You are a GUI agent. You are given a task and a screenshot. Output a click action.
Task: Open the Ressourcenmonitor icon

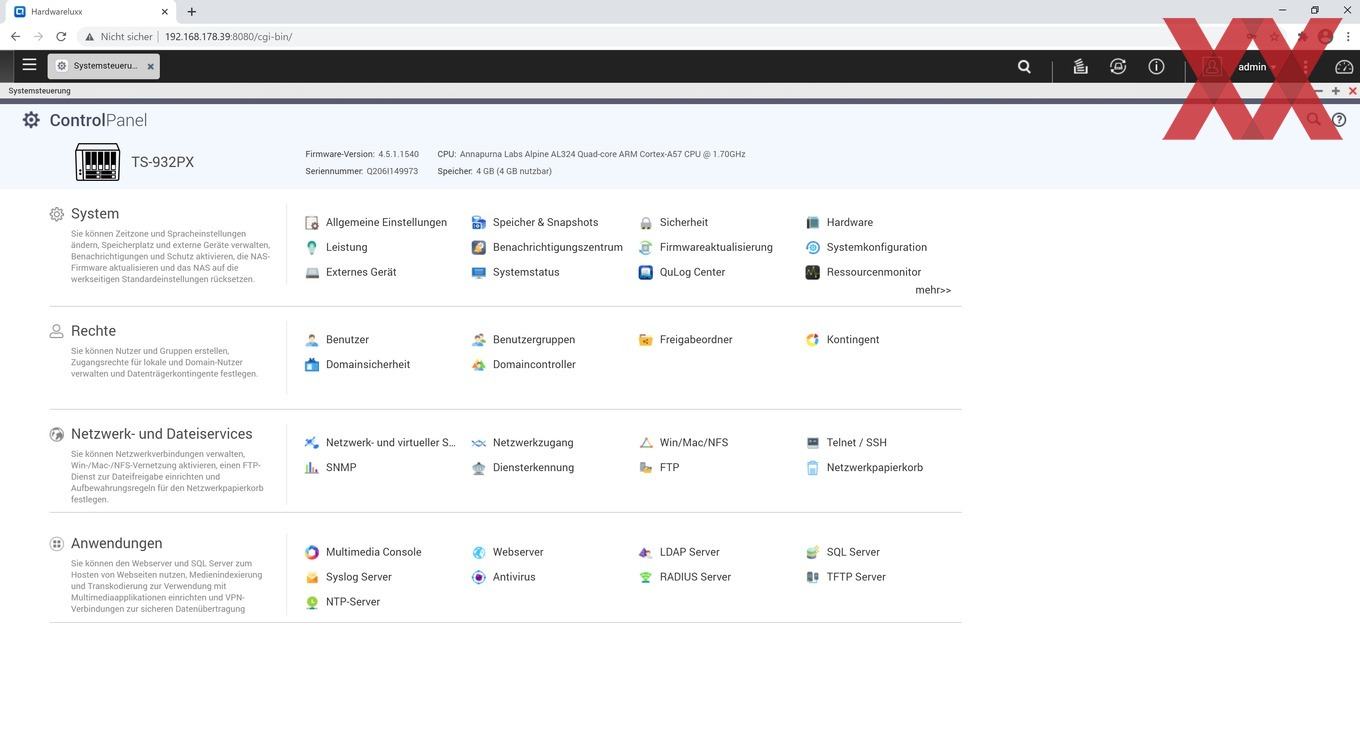pos(813,272)
